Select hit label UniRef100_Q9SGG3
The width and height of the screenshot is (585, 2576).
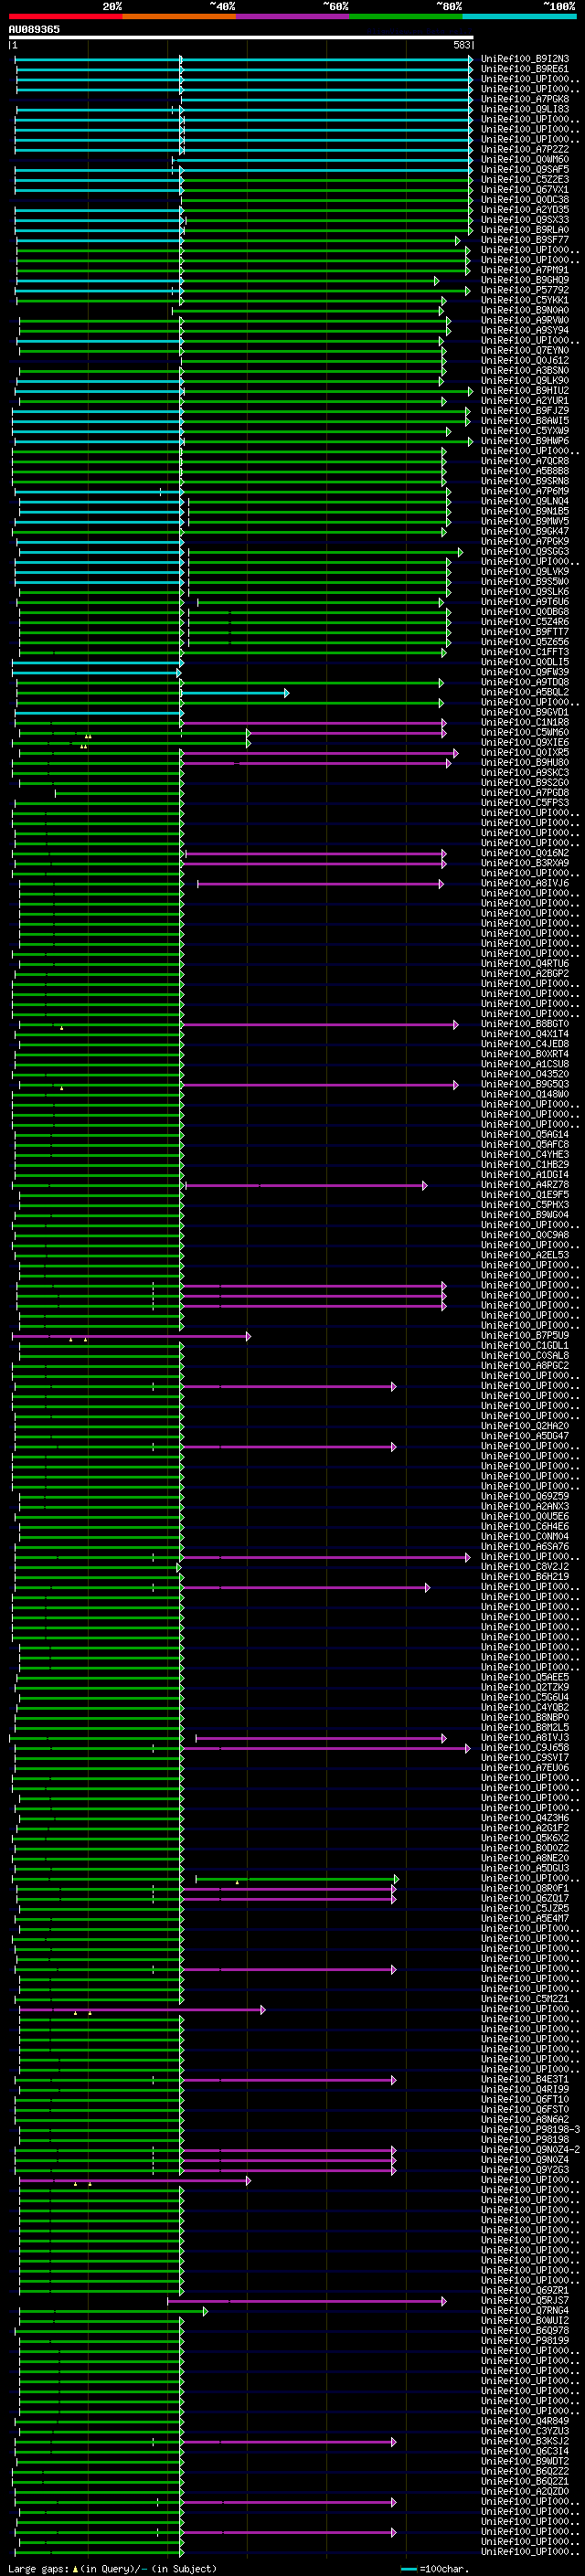[525, 552]
